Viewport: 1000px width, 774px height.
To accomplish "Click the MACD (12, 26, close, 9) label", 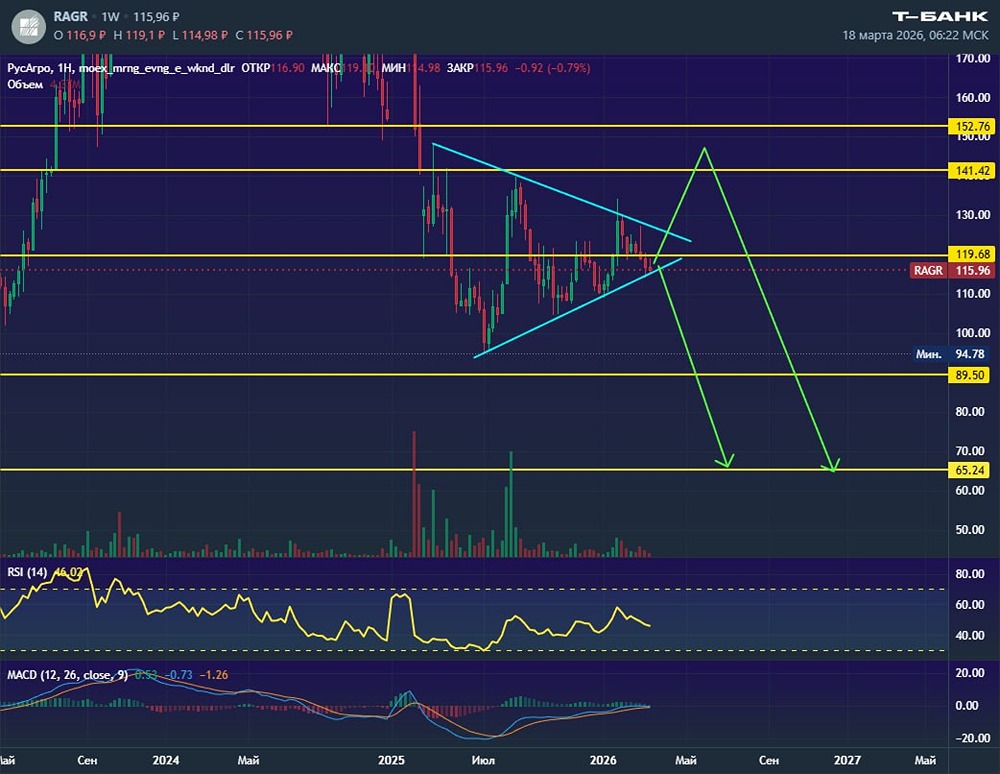I will tap(68, 675).
